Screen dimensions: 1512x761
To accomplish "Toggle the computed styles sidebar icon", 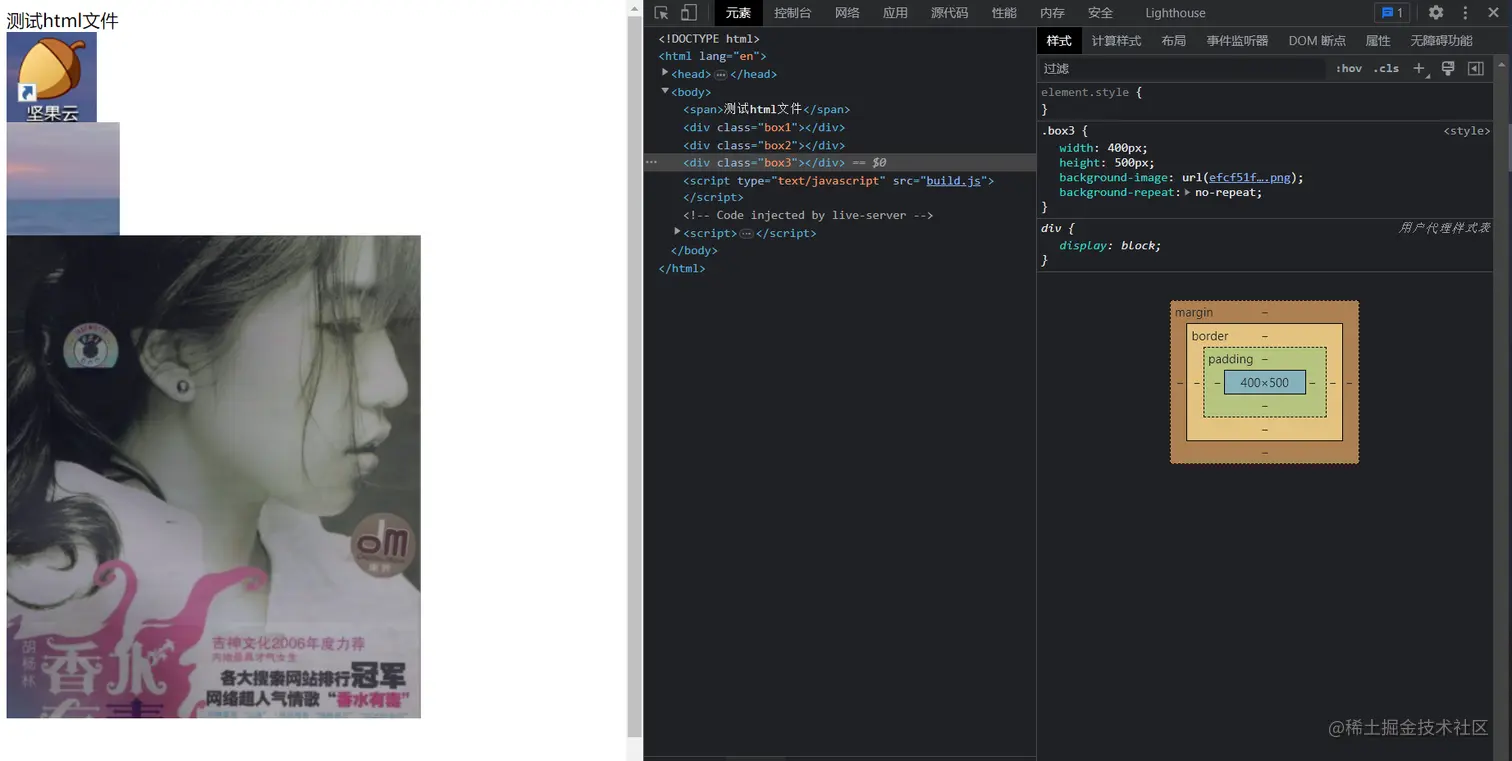I will point(1475,68).
